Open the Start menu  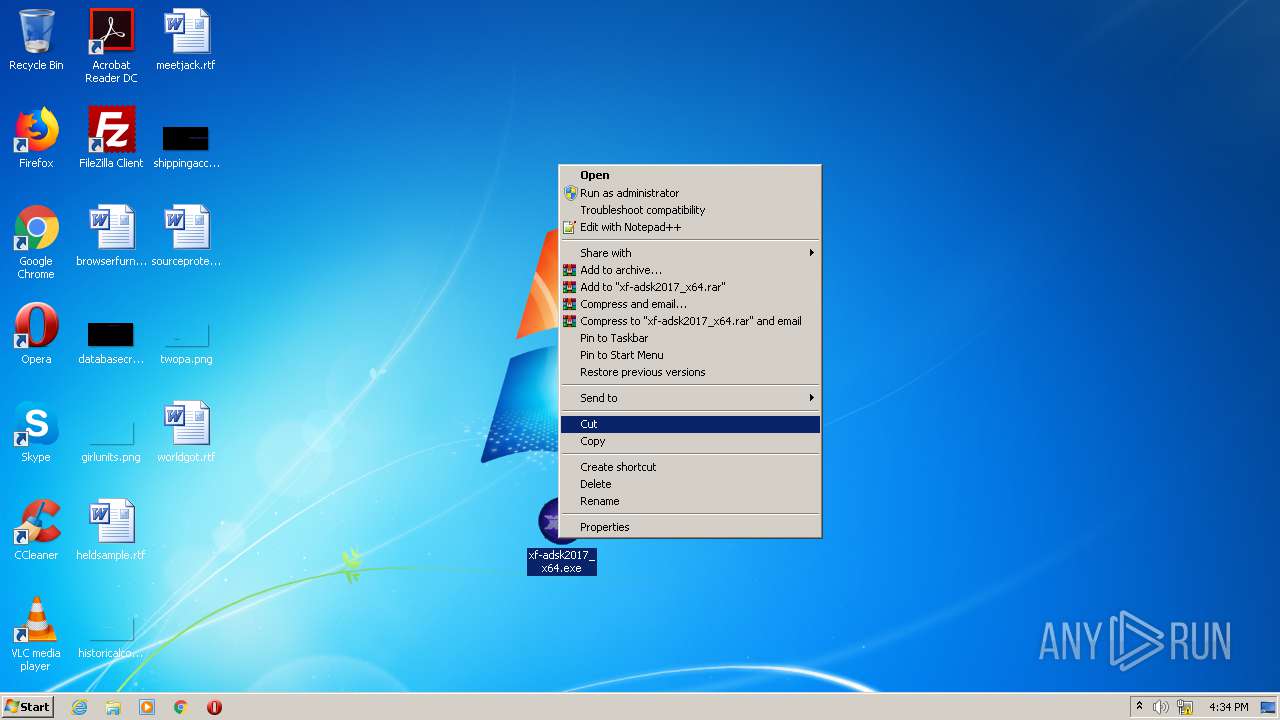[x=27, y=707]
